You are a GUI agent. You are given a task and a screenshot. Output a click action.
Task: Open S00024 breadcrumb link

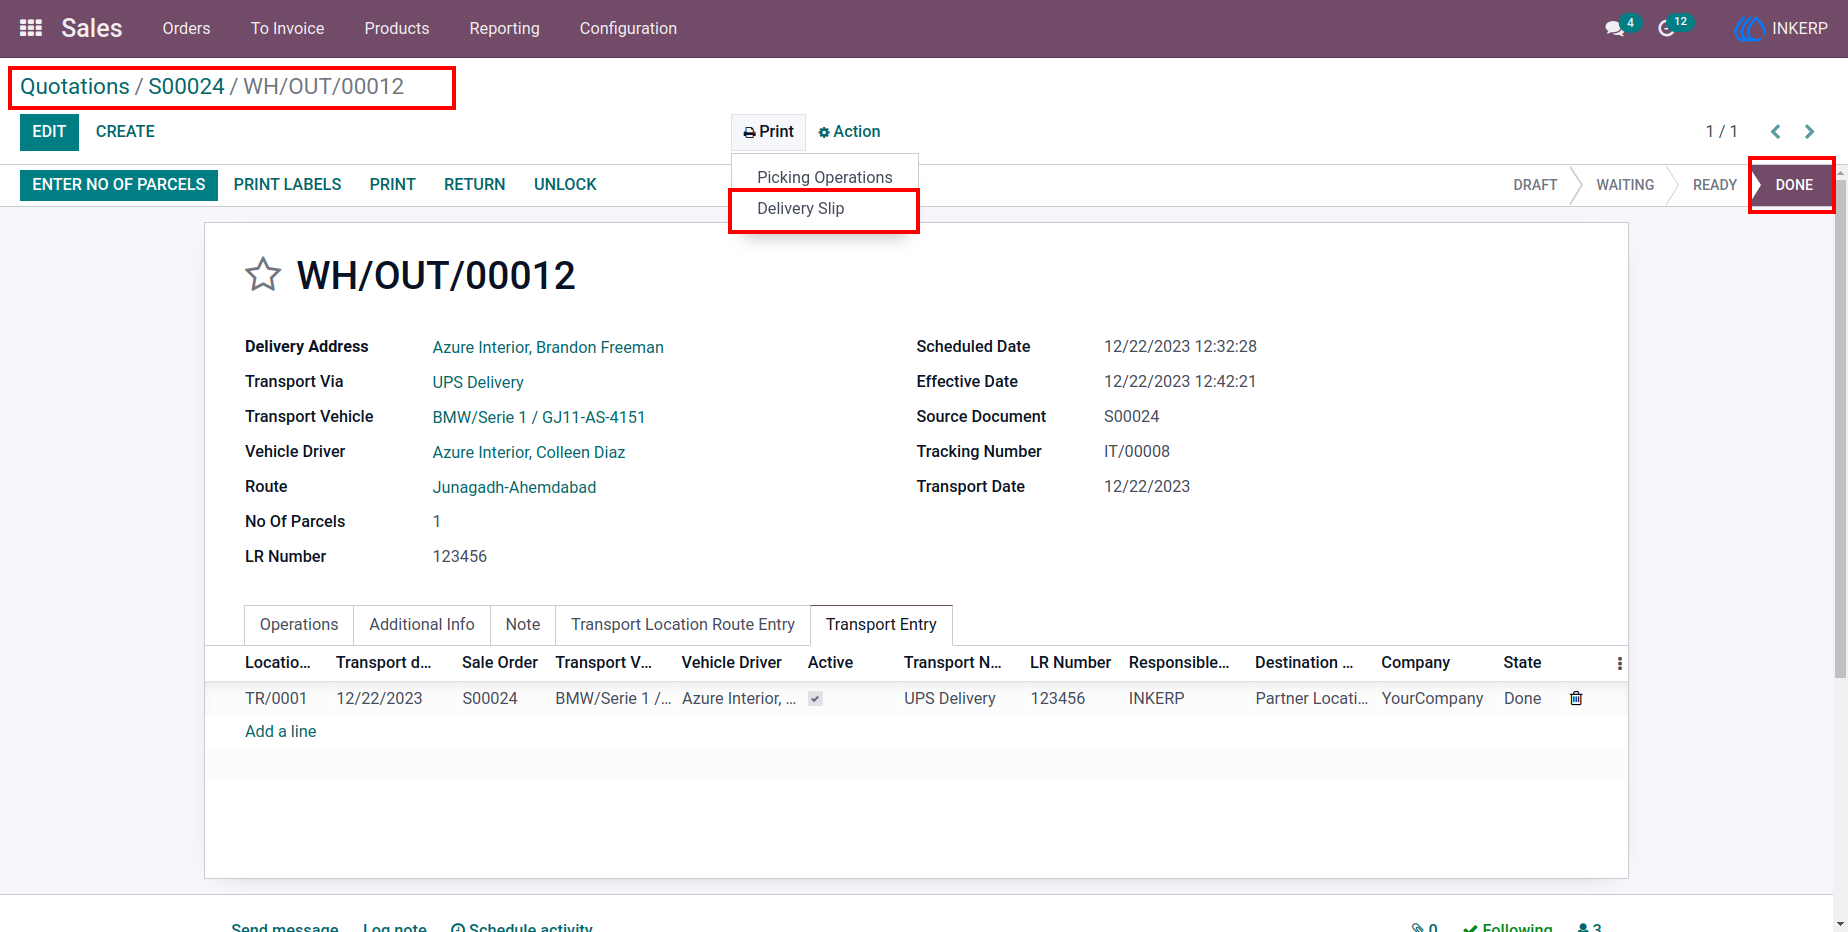click(x=186, y=86)
